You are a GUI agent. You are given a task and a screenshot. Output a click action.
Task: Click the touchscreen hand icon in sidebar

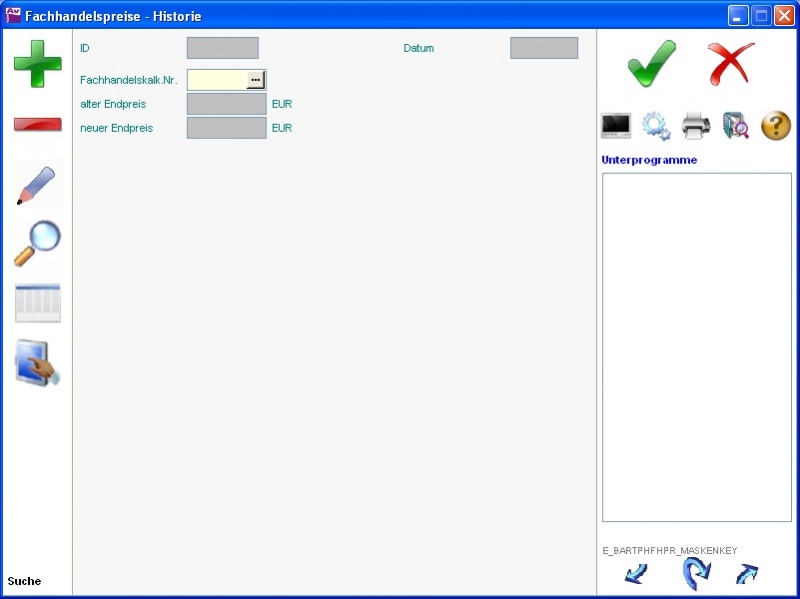[37, 363]
